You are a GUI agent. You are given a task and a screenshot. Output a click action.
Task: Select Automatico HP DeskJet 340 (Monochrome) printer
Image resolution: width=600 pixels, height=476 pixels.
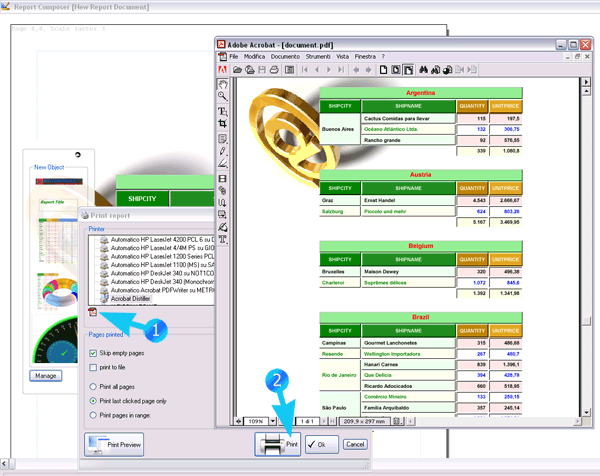click(x=162, y=282)
